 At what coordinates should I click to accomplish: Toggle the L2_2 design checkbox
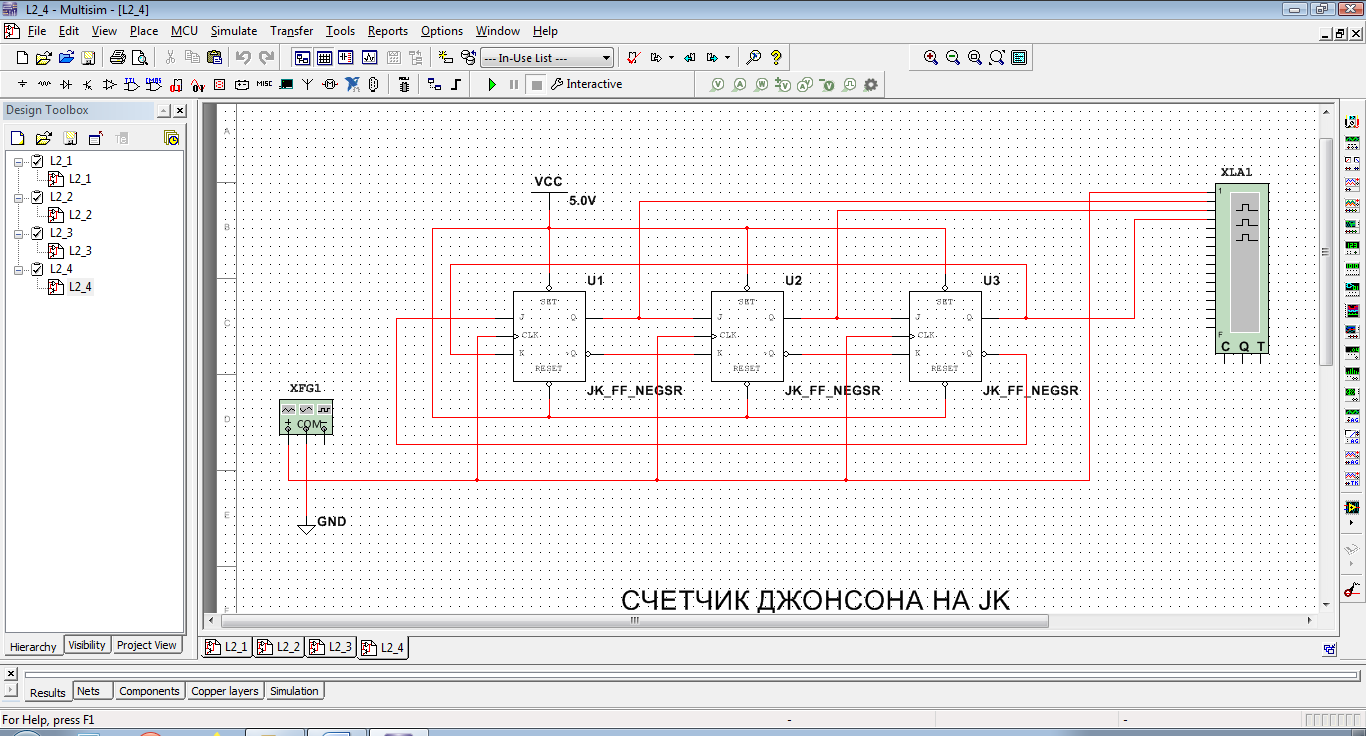point(37,197)
